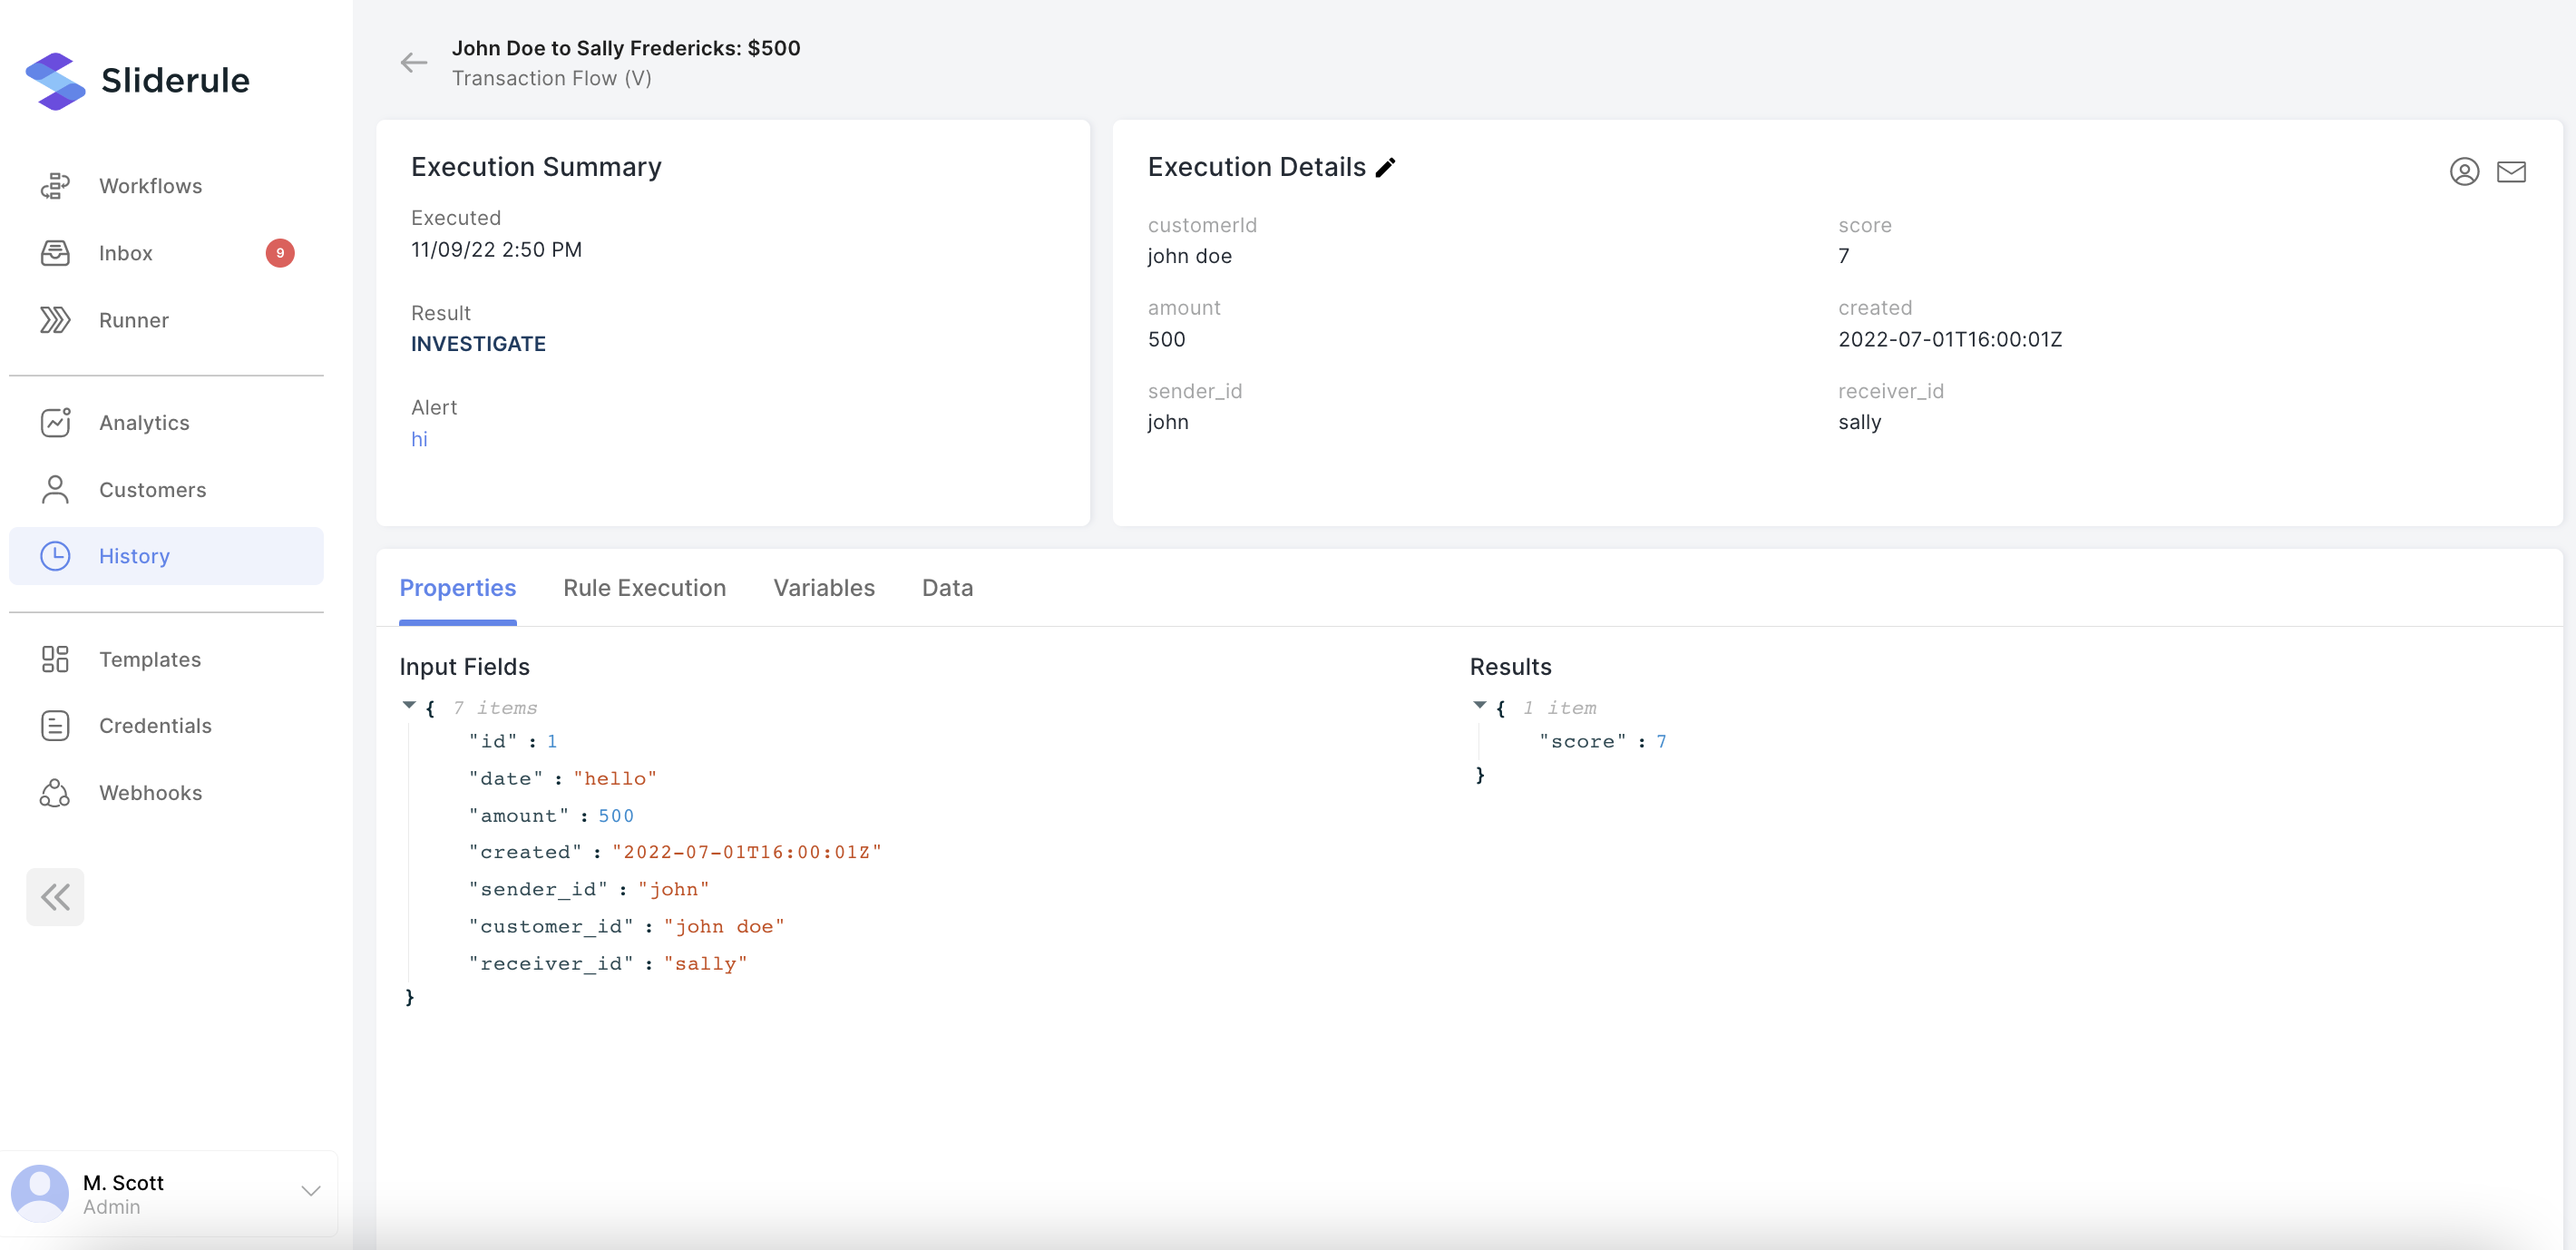Click the 'hi' alert link
Screen dimensions: 2576x1250
click(x=419, y=440)
